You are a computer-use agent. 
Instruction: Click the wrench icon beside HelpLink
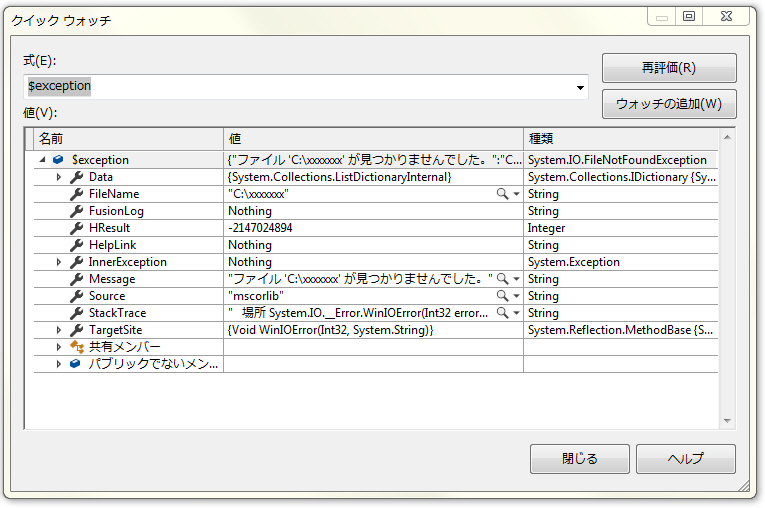tap(77, 245)
